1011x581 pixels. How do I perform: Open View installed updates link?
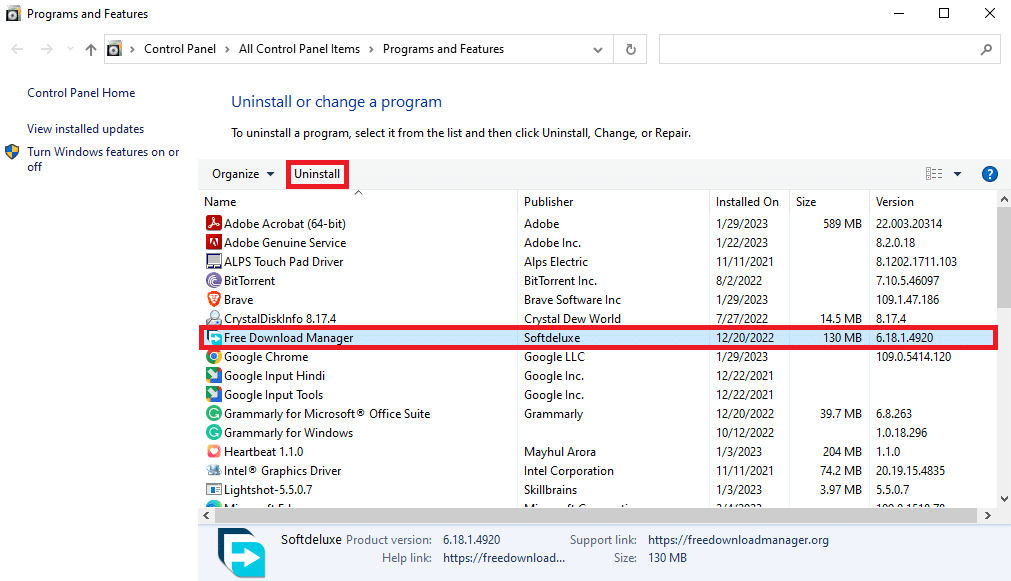tap(86, 129)
